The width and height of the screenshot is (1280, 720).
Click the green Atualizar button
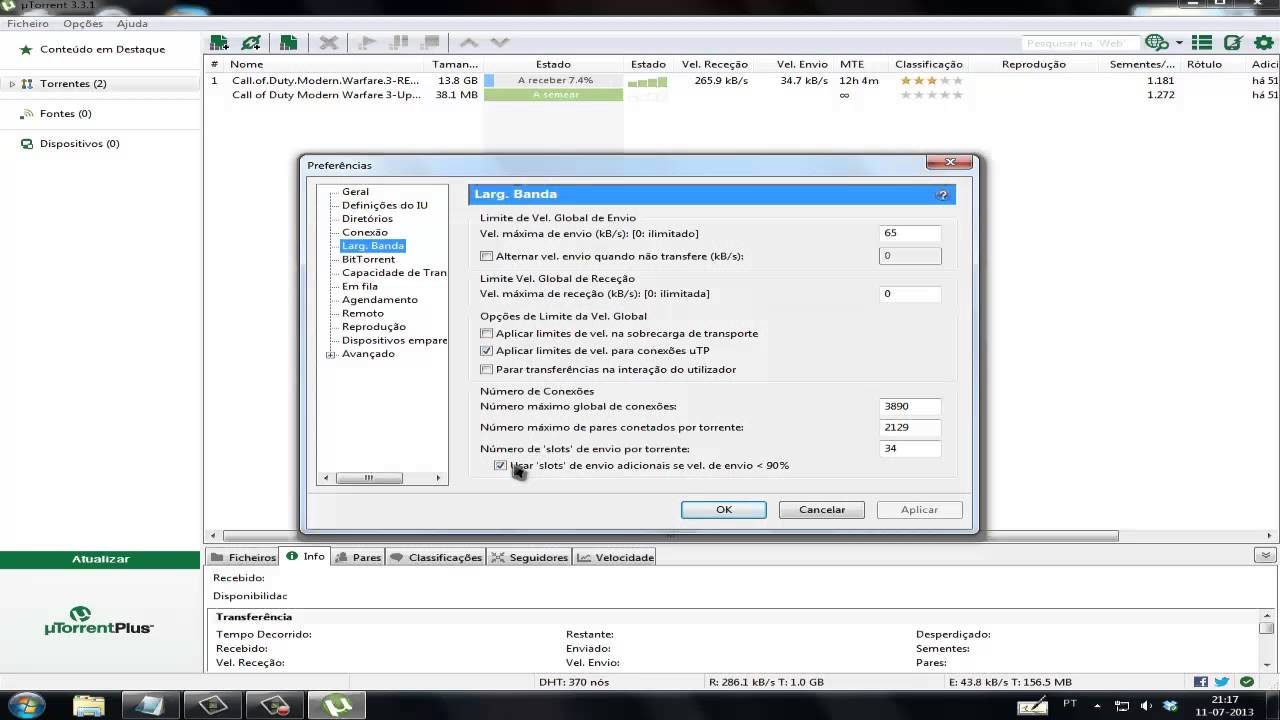(x=100, y=559)
